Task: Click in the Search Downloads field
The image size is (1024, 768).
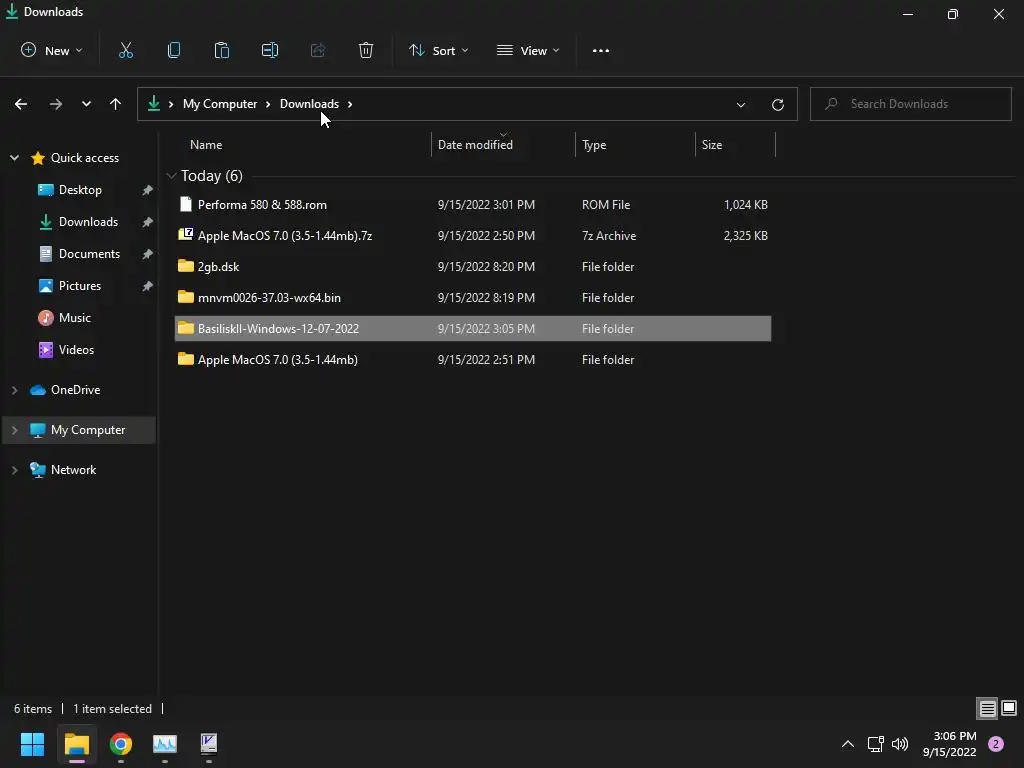Action: tap(910, 104)
